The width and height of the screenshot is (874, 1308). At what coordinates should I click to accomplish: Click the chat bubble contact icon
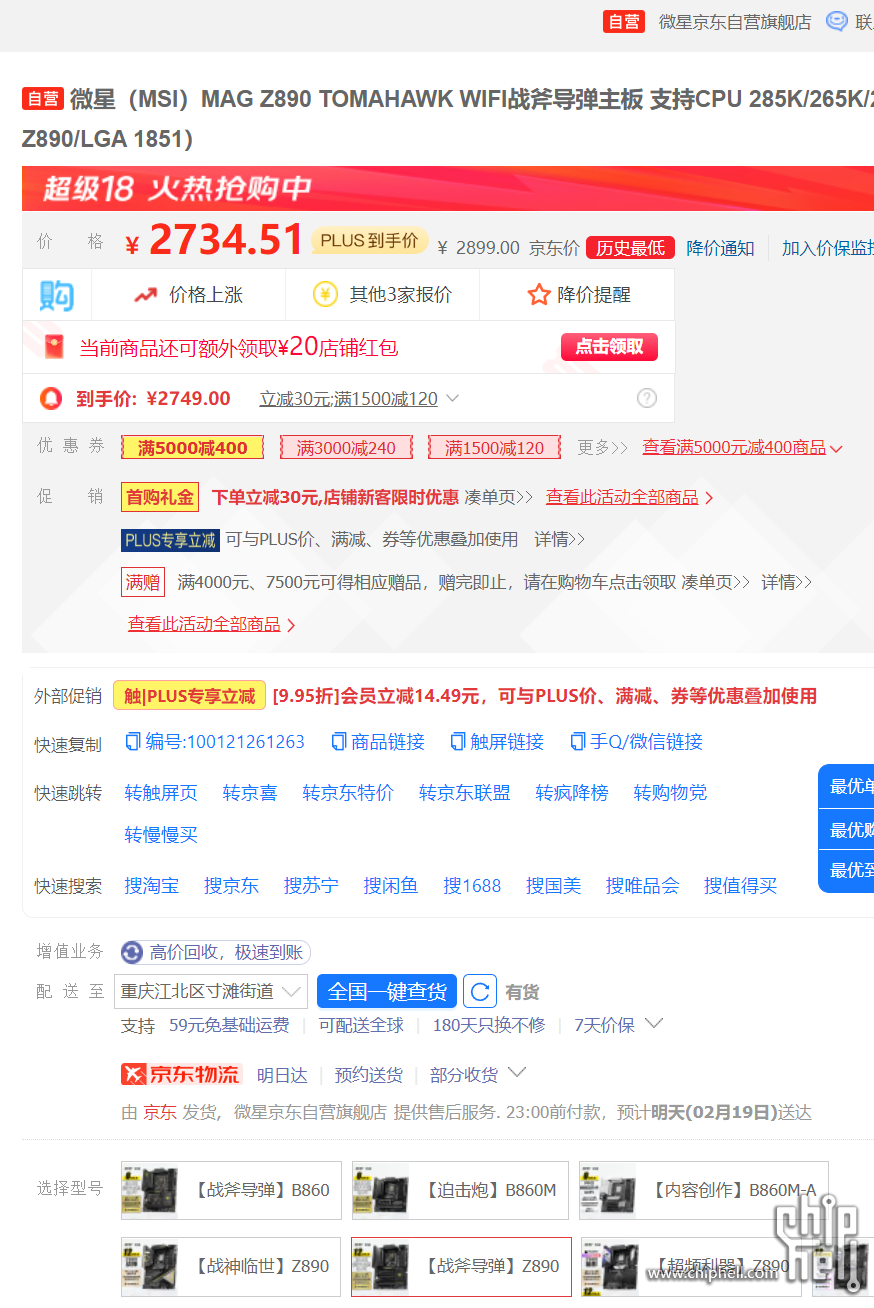(836, 21)
